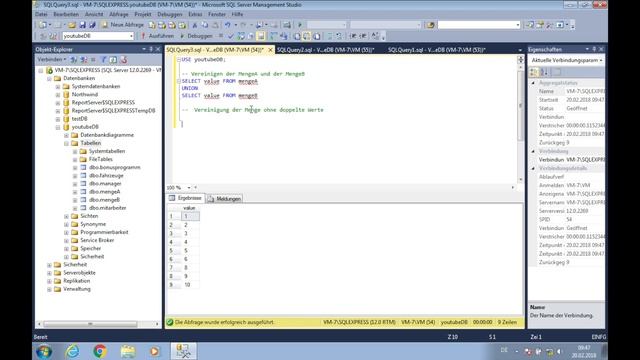Open the Hilfe menu
The image size is (640, 360).
click(x=237, y=14)
